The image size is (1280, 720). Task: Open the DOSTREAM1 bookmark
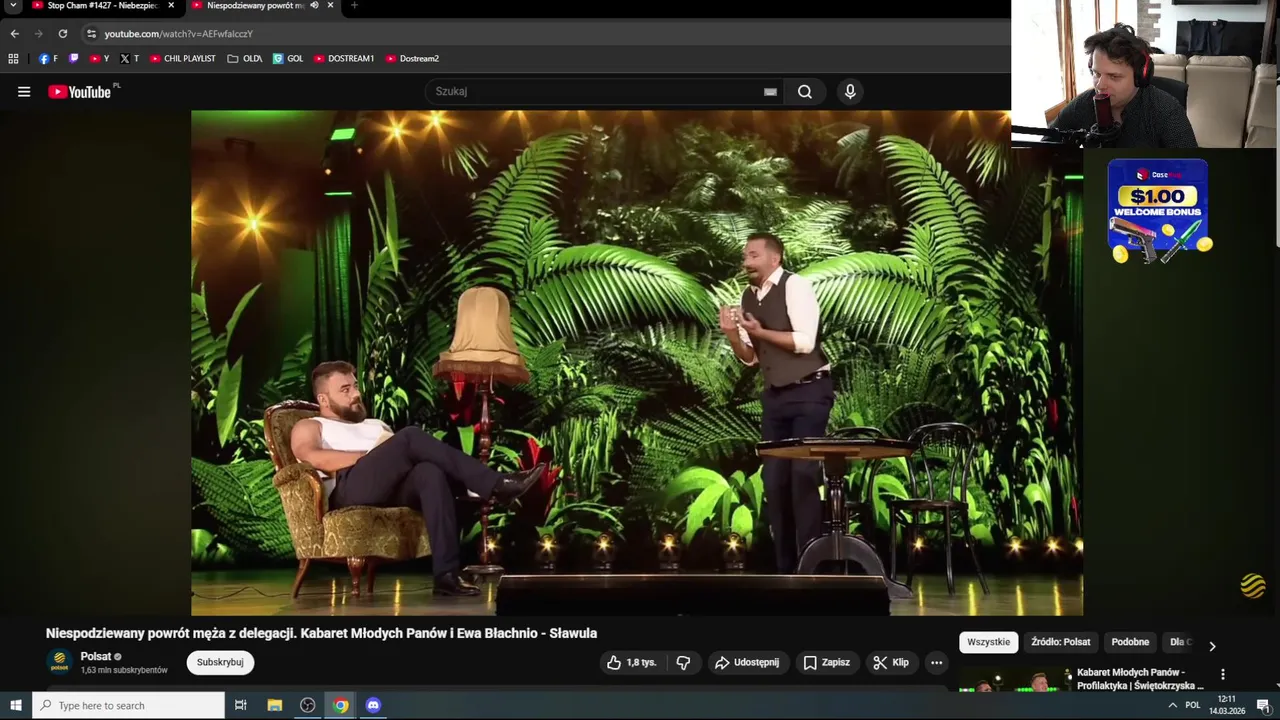coord(344,59)
